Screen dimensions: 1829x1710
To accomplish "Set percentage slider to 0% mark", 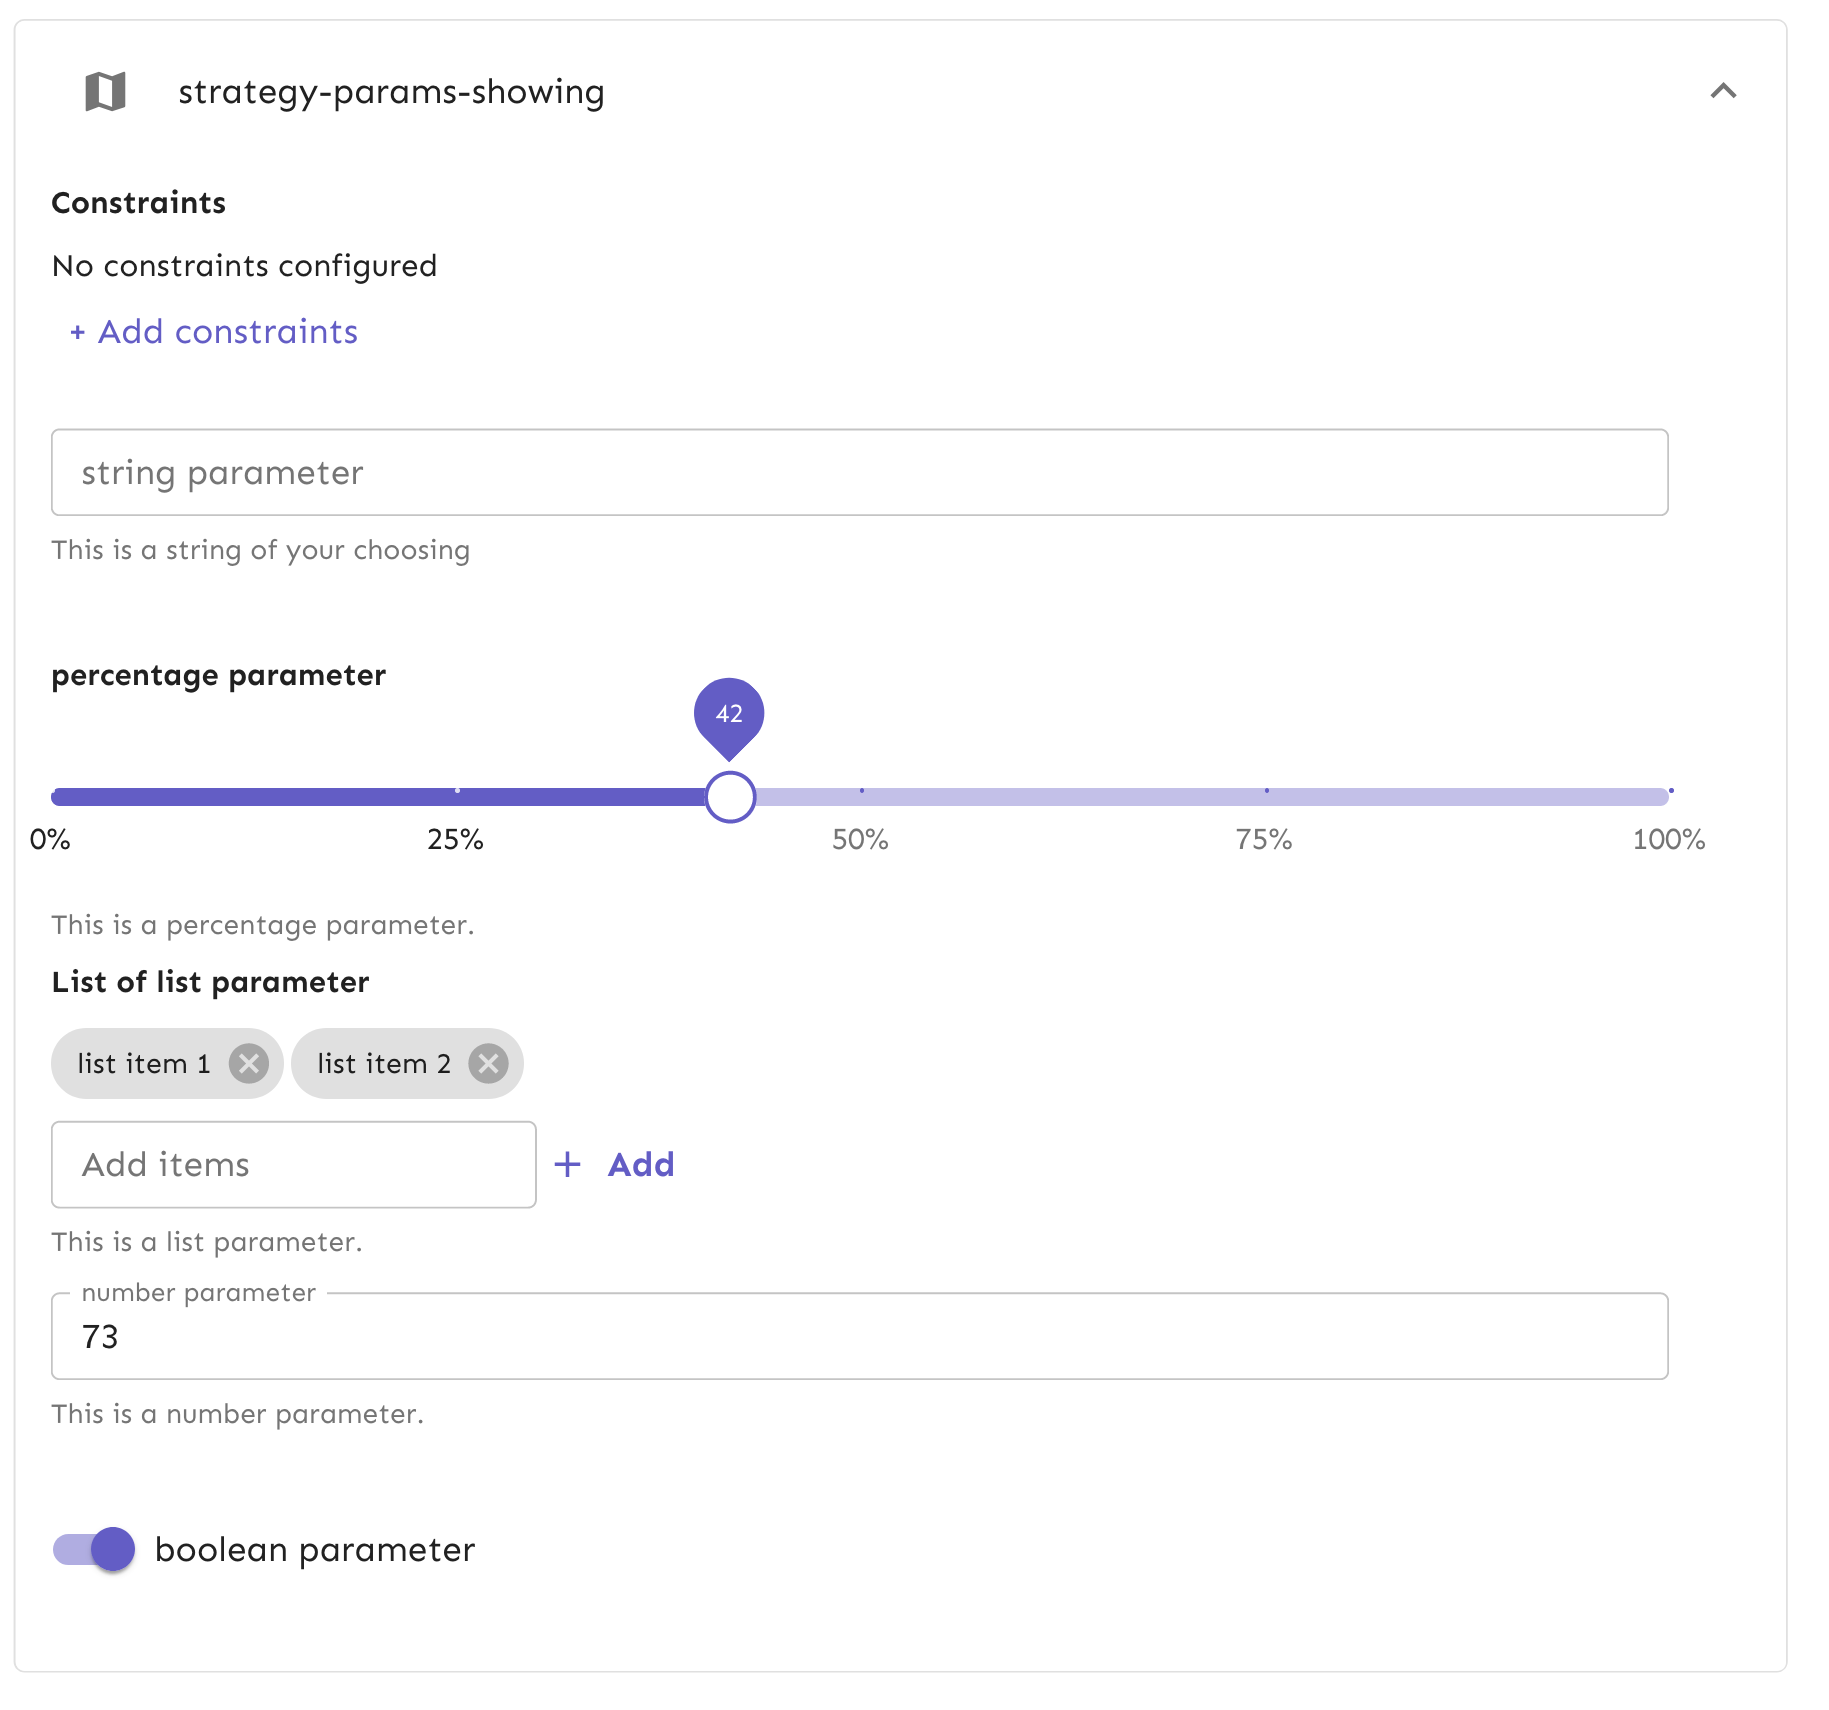I will [x=53, y=797].
